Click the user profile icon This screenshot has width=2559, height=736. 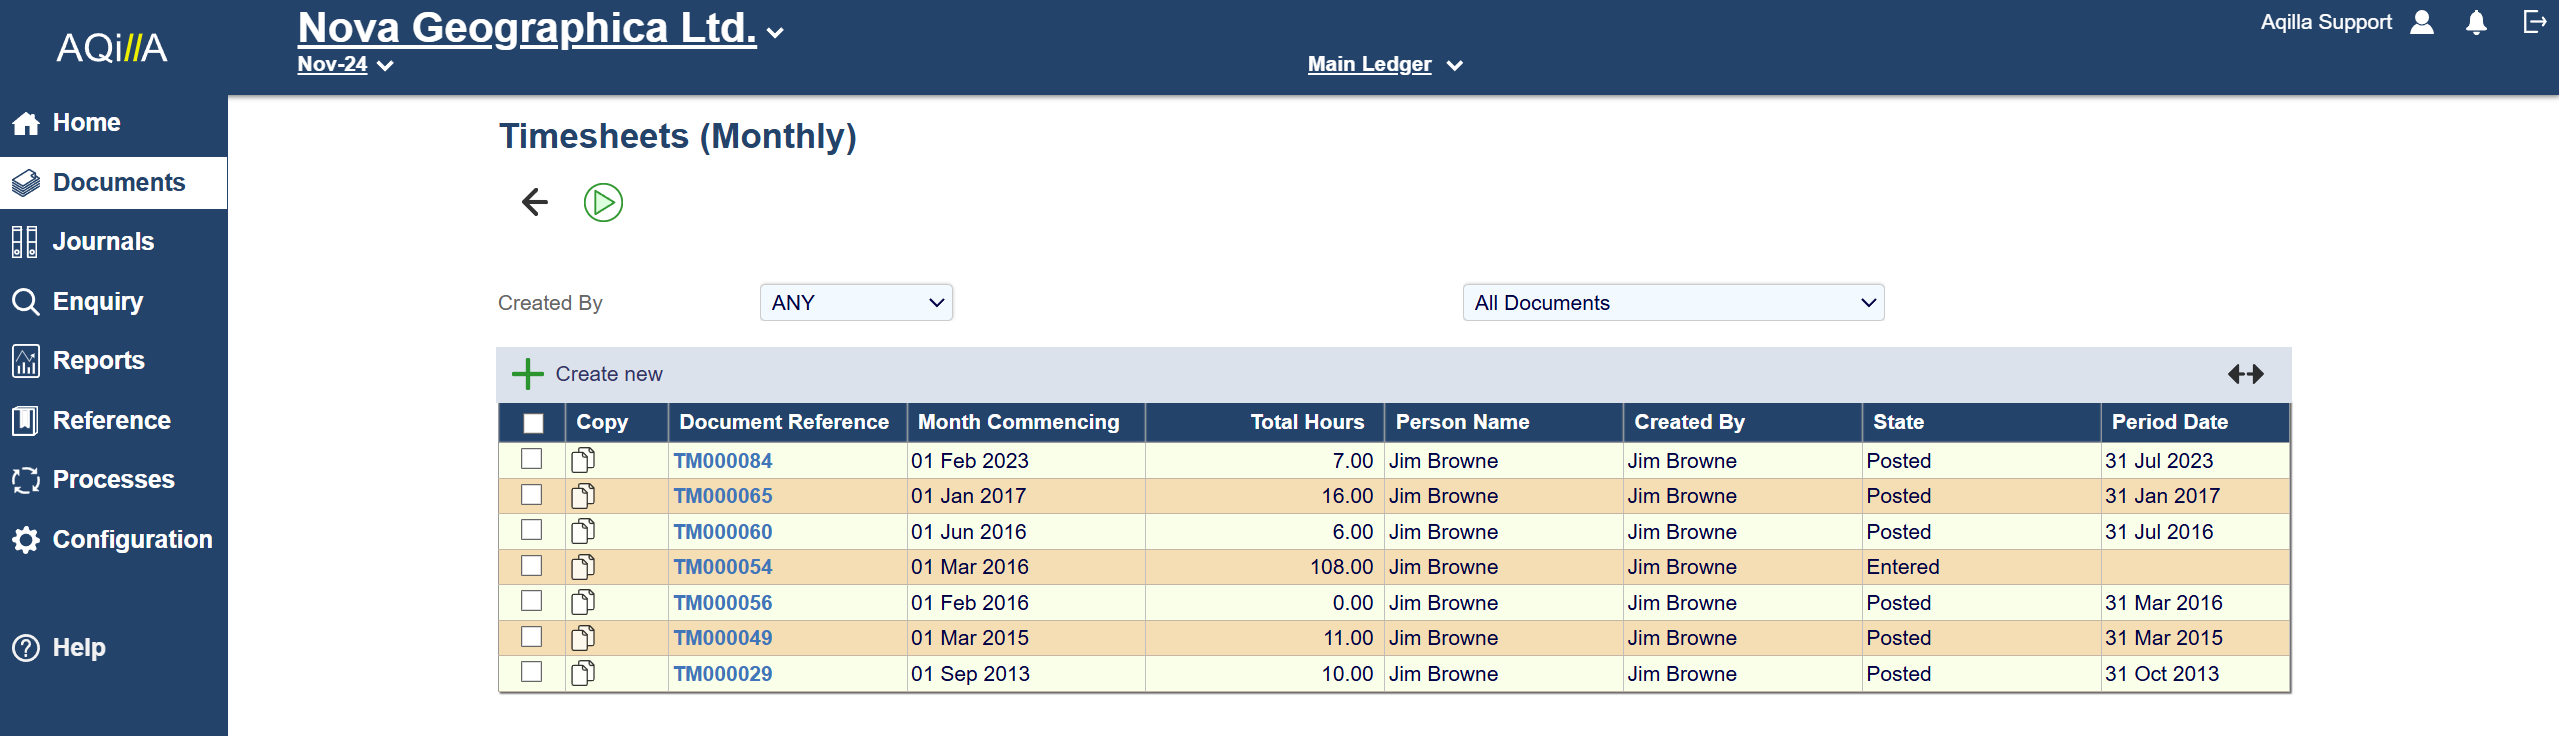click(2422, 23)
